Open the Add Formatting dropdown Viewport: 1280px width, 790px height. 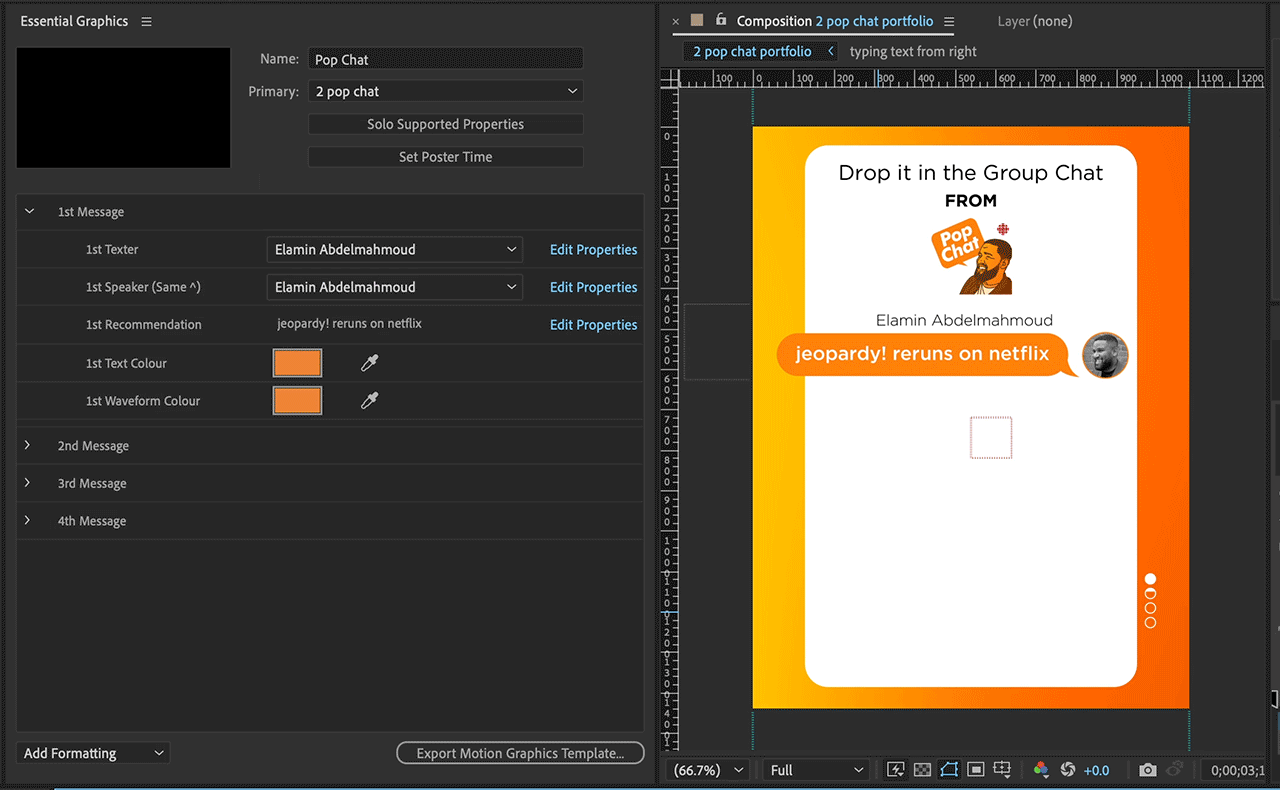point(93,753)
